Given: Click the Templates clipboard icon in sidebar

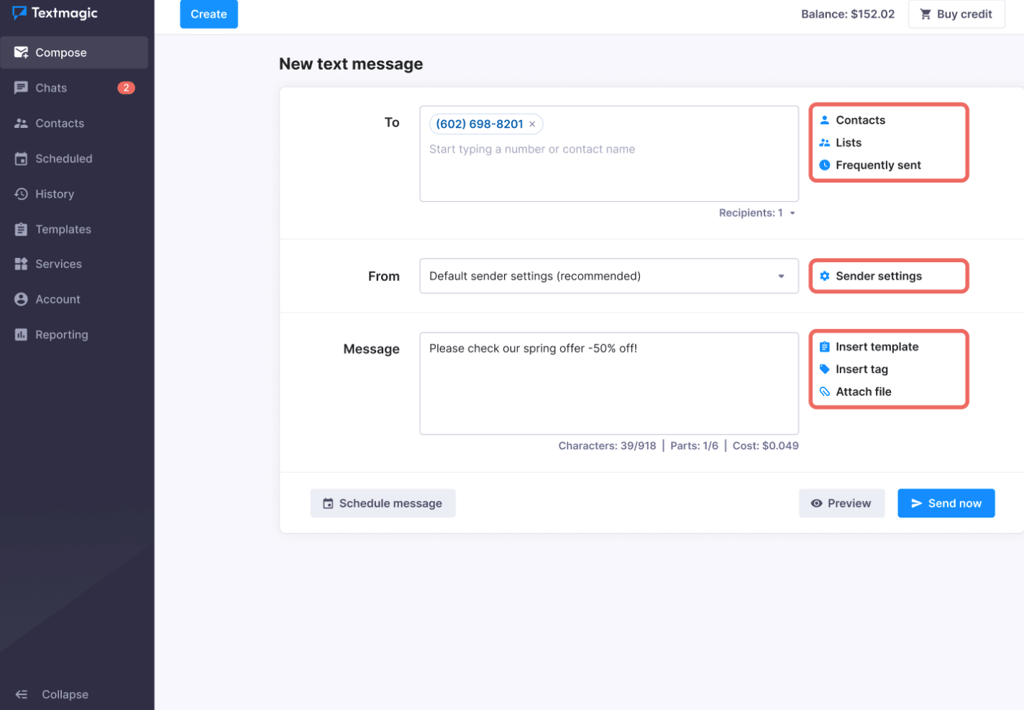Looking at the screenshot, I should pos(21,229).
